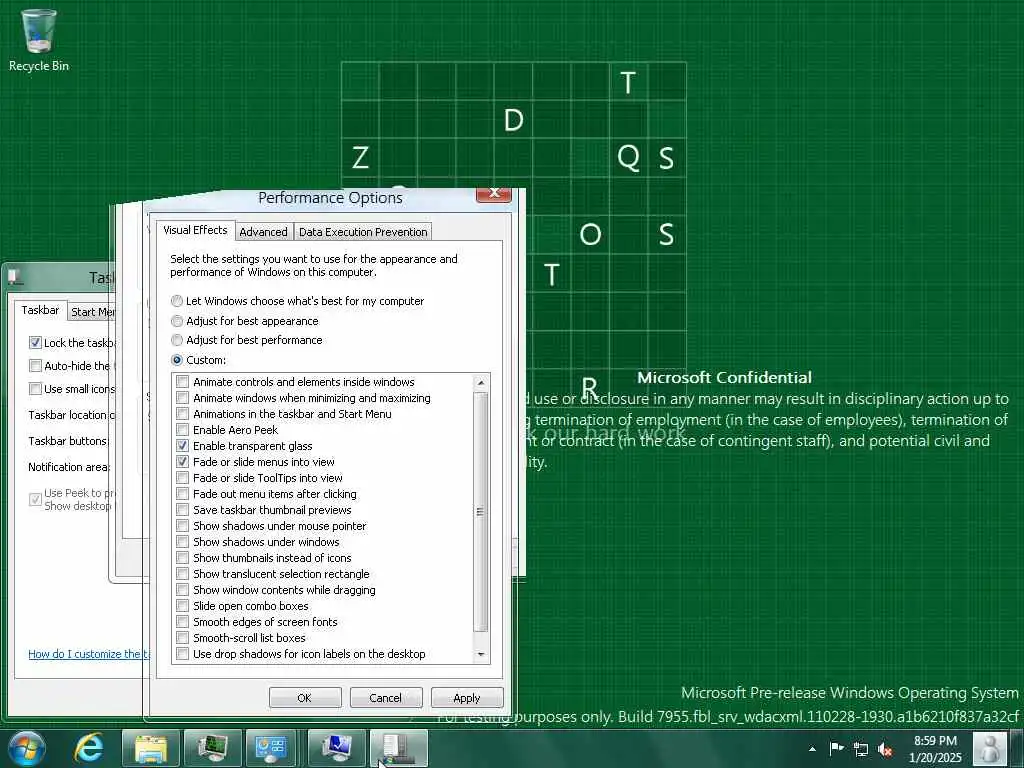Check Save taskbar thumbnail previews

click(183, 510)
